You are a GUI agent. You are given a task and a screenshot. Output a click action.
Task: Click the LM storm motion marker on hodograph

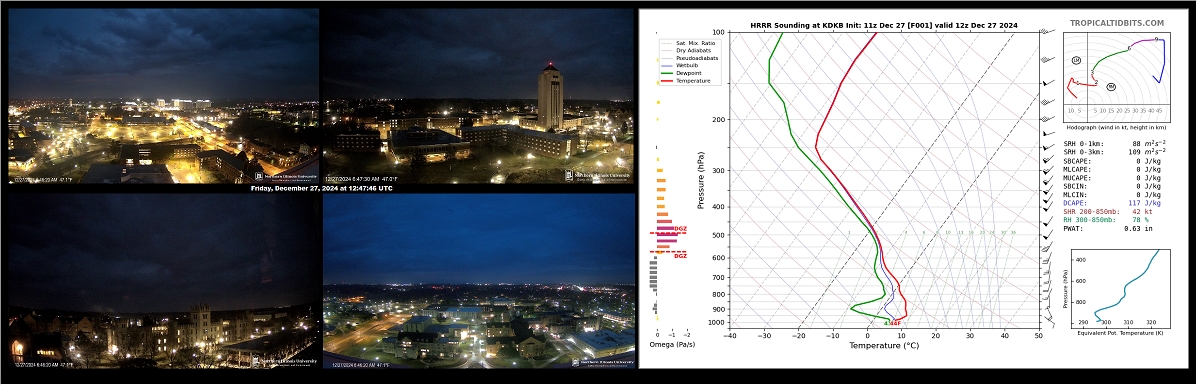(x=1076, y=60)
